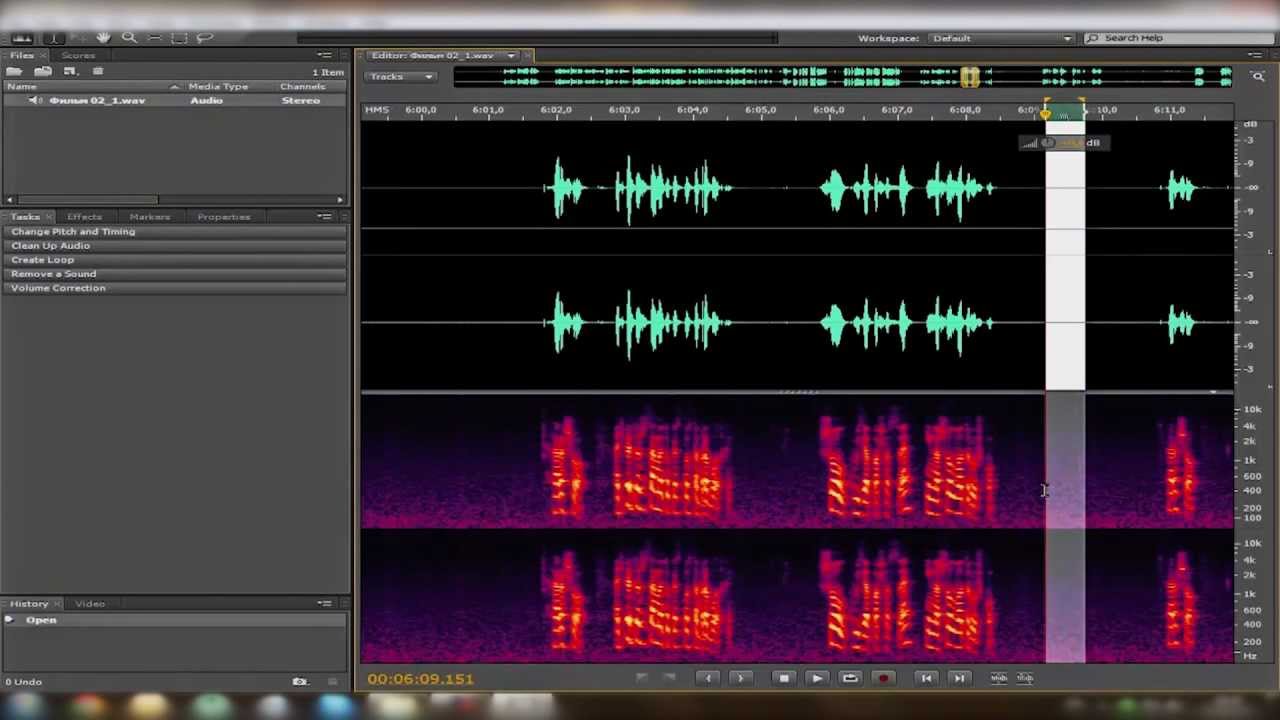1280x720 pixels.
Task: Click the first waveform fade icon in transport
Action: pos(999,678)
